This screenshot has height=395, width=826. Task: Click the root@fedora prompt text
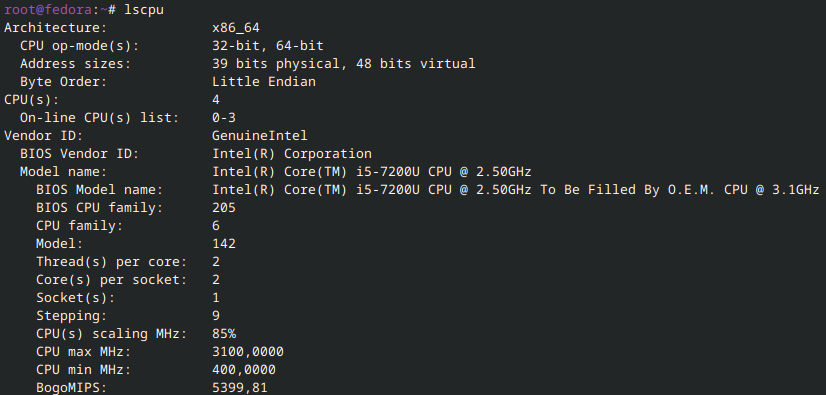pos(44,10)
